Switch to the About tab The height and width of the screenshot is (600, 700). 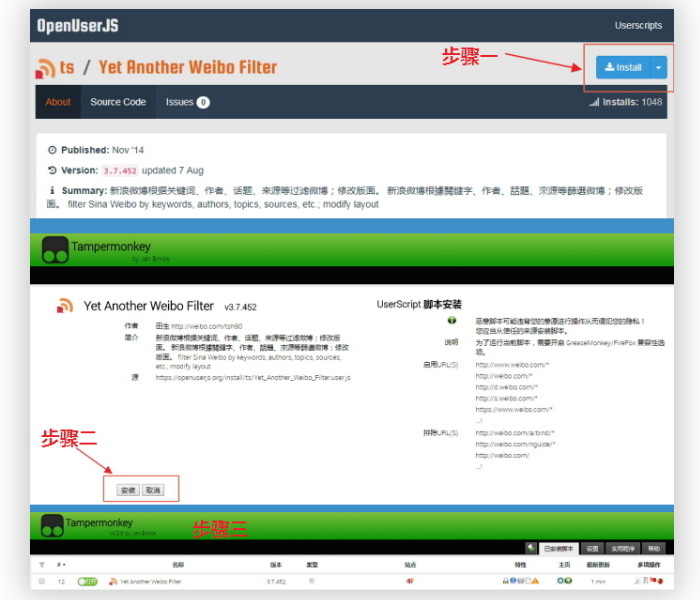pyautogui.click(x=58, y=102)
